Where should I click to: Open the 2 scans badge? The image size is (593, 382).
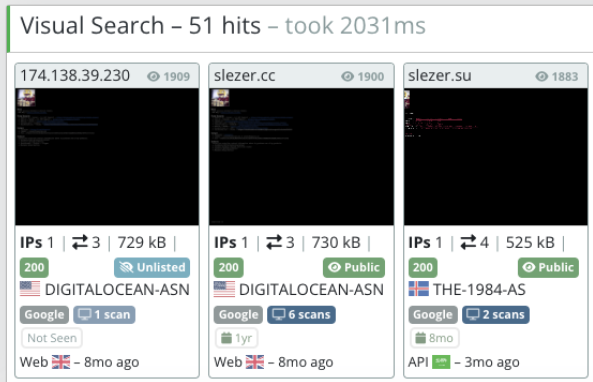495,315
